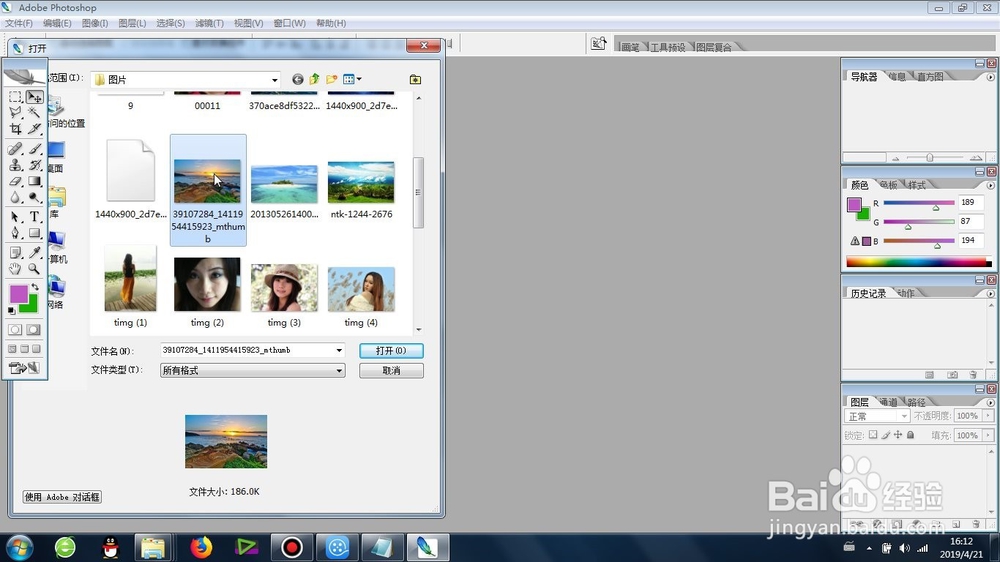Select the Move tool

click(x=34, y=97)
